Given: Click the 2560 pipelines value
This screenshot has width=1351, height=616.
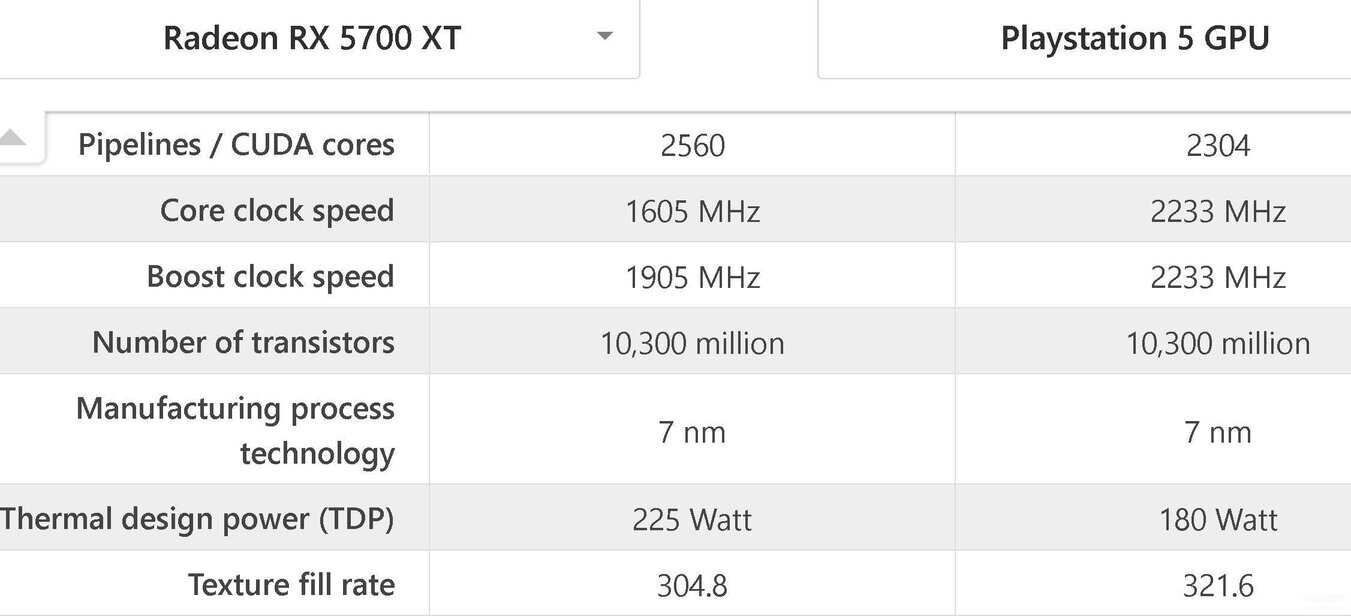Looking at the screenshot, I should [692, 146].
